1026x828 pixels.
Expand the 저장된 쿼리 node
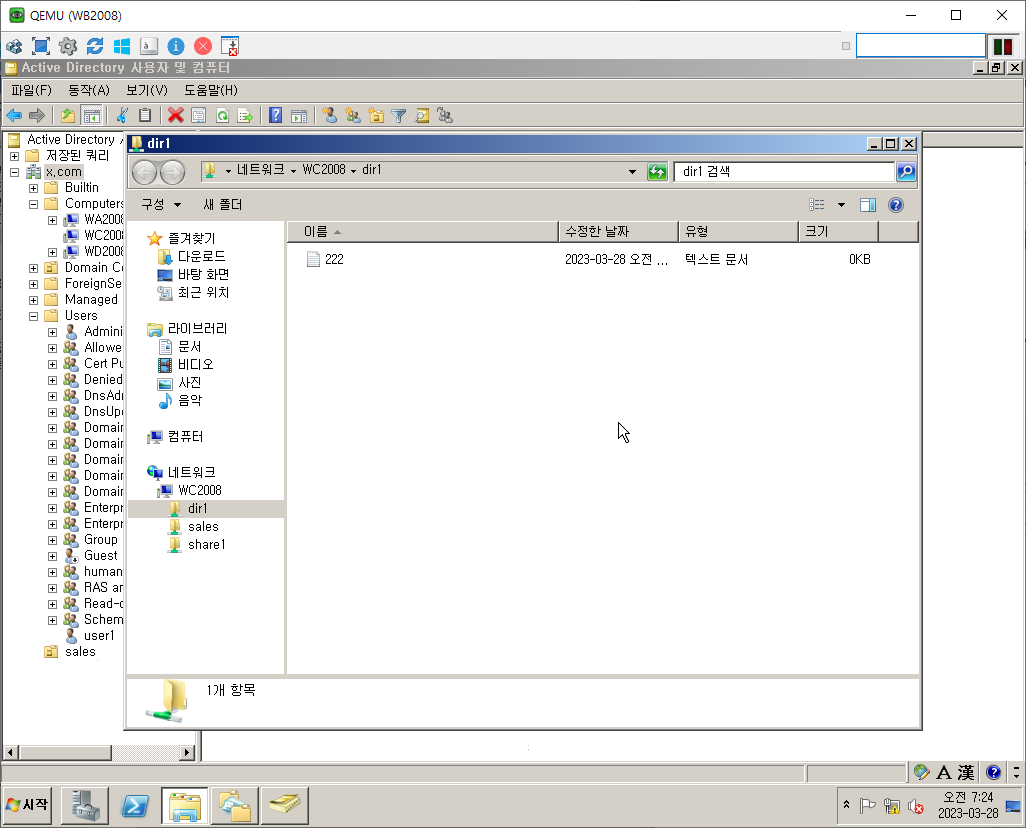[14, 156]
